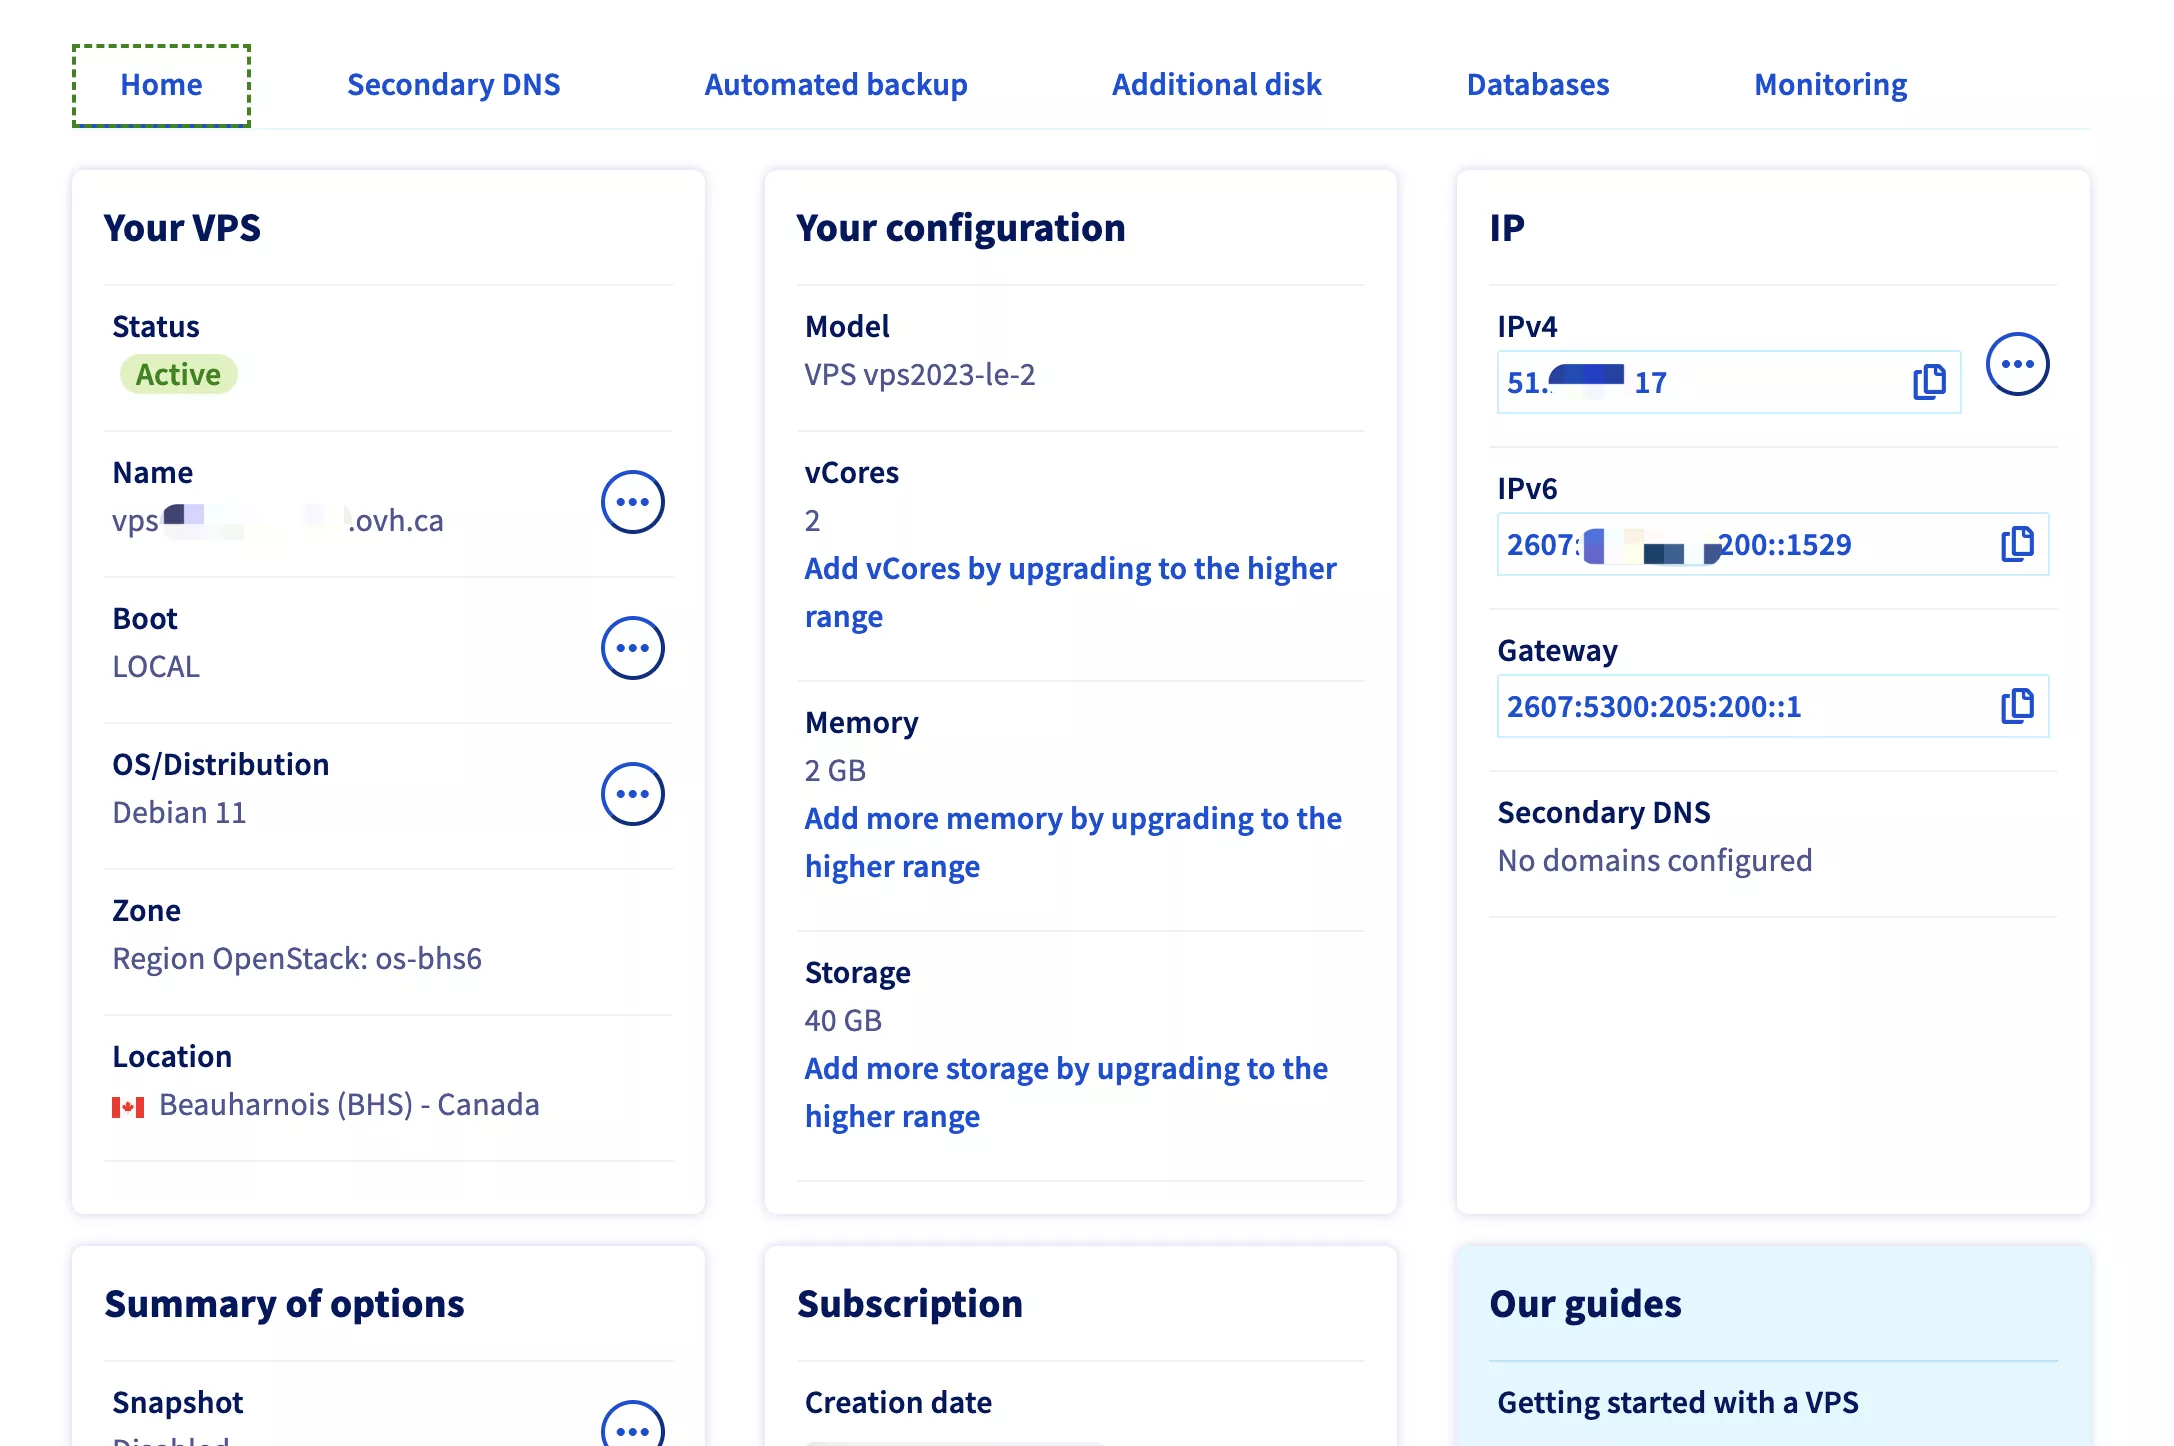The height and width of the screenshot is (1446, 2174).
Task: Click the Canada flag icon
Action: [128, 1106]
